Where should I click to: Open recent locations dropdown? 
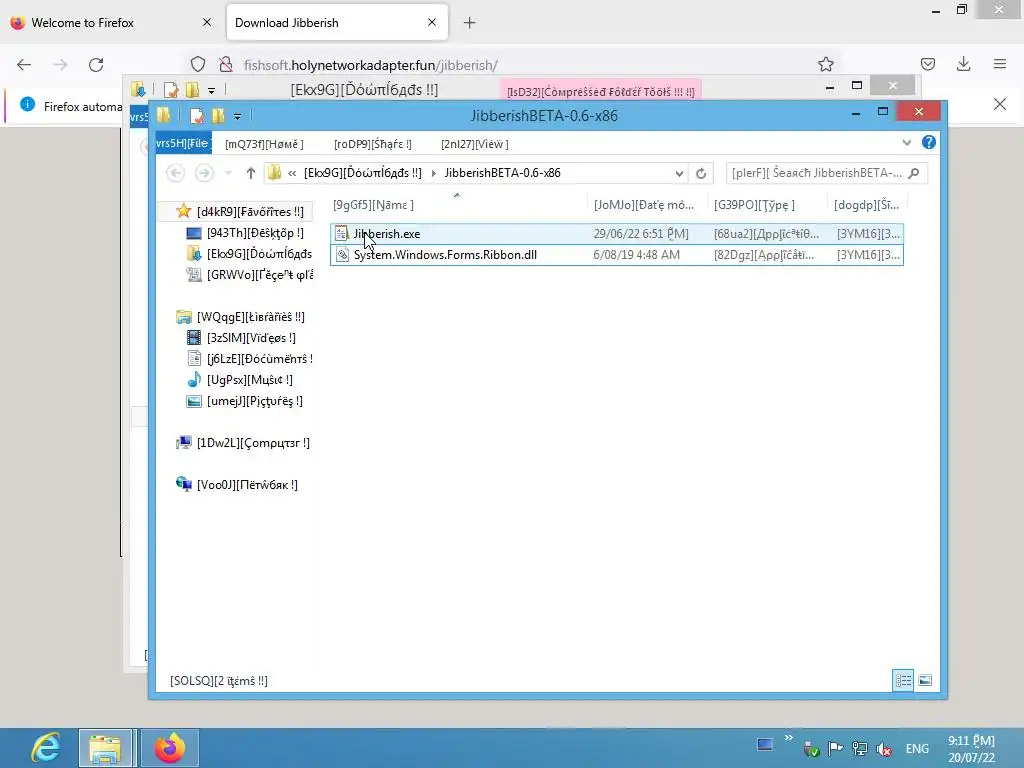(228, 173)
